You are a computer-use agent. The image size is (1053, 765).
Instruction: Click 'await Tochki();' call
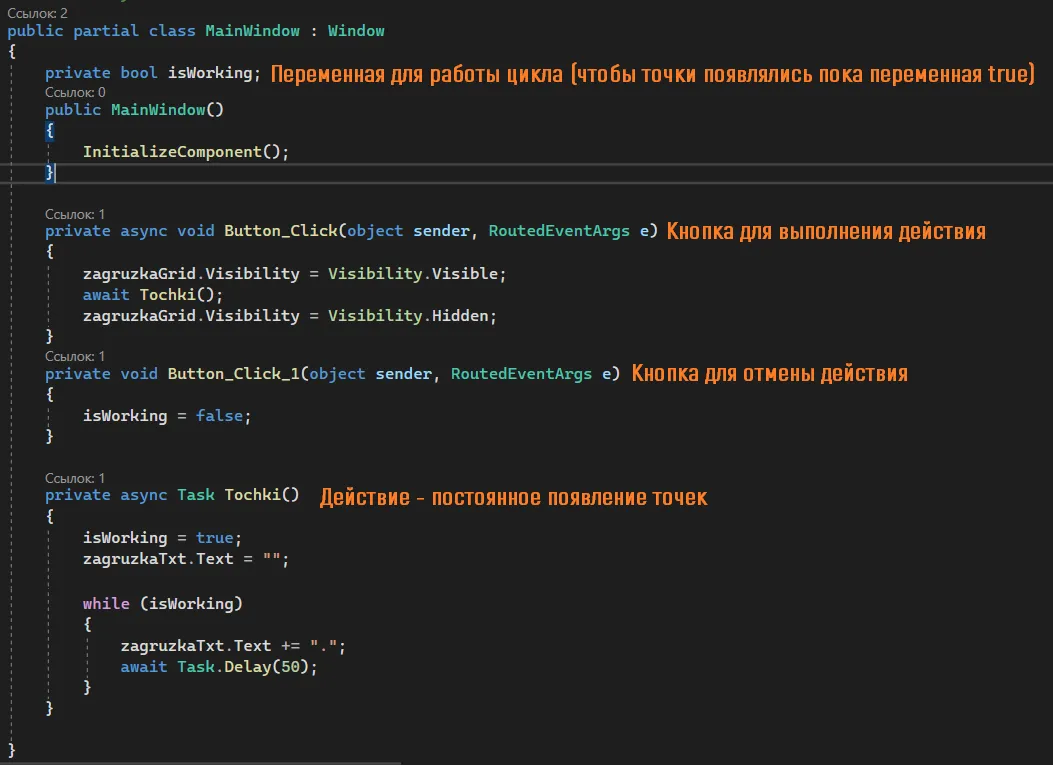(x=152, y=295)
